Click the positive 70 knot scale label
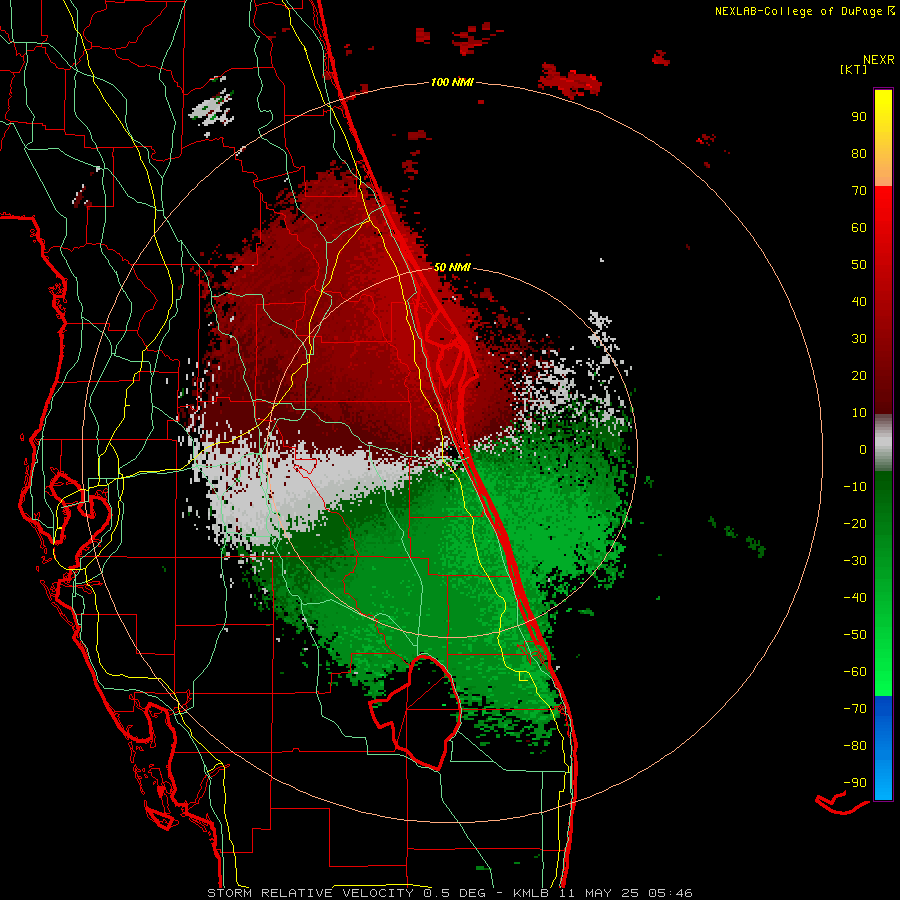This screenshot has width=900, height=900. (859, 191)
